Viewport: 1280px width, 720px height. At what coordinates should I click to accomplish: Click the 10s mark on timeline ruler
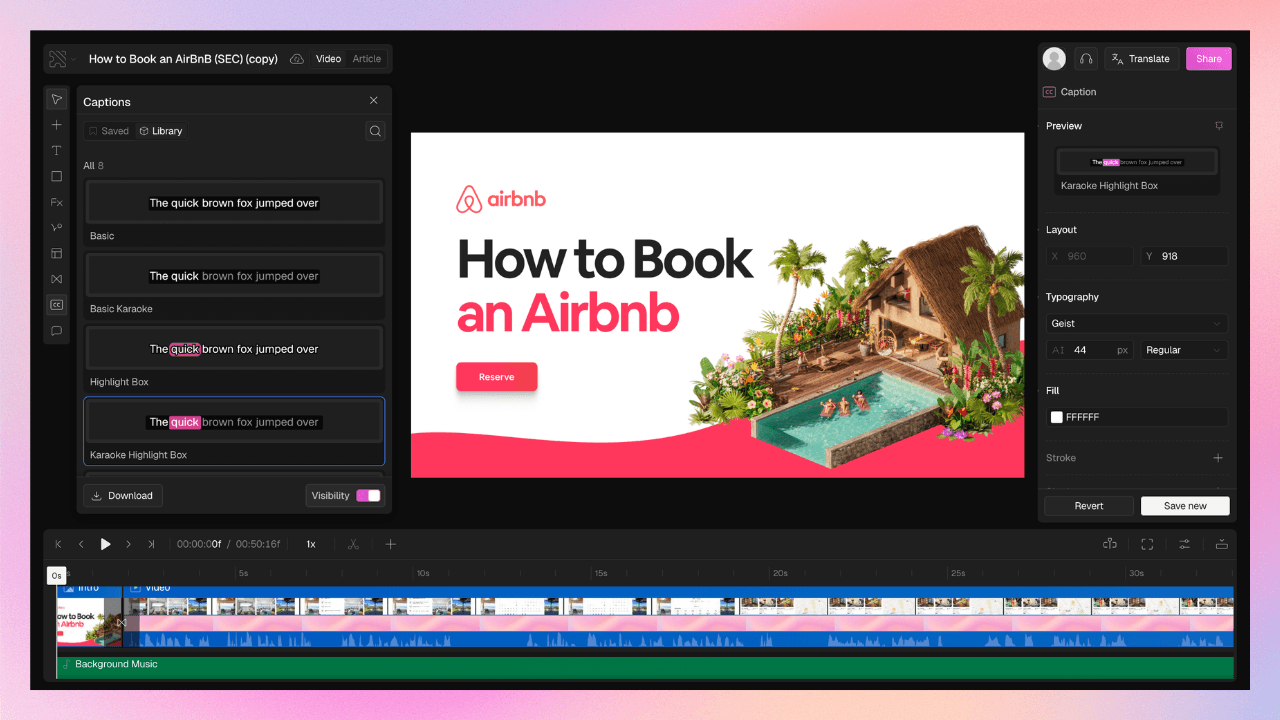tap(423, 573)
